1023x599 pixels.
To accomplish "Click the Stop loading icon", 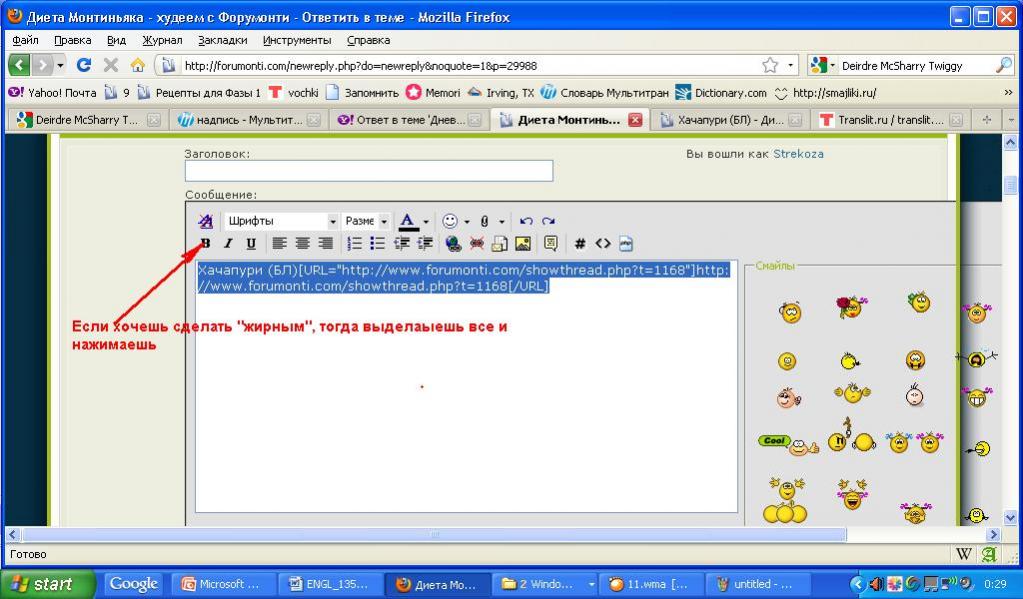I will 111,65.
